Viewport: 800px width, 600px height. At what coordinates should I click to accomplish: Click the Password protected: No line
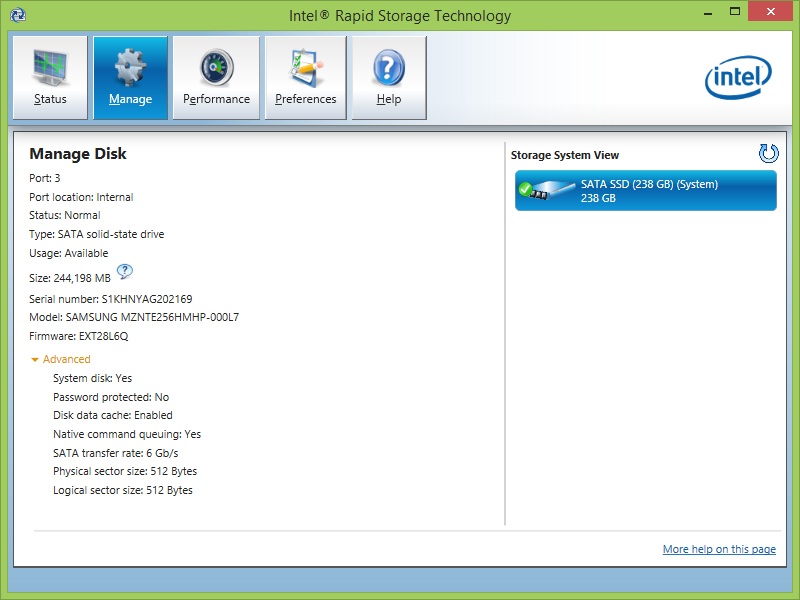coord(111,397)
